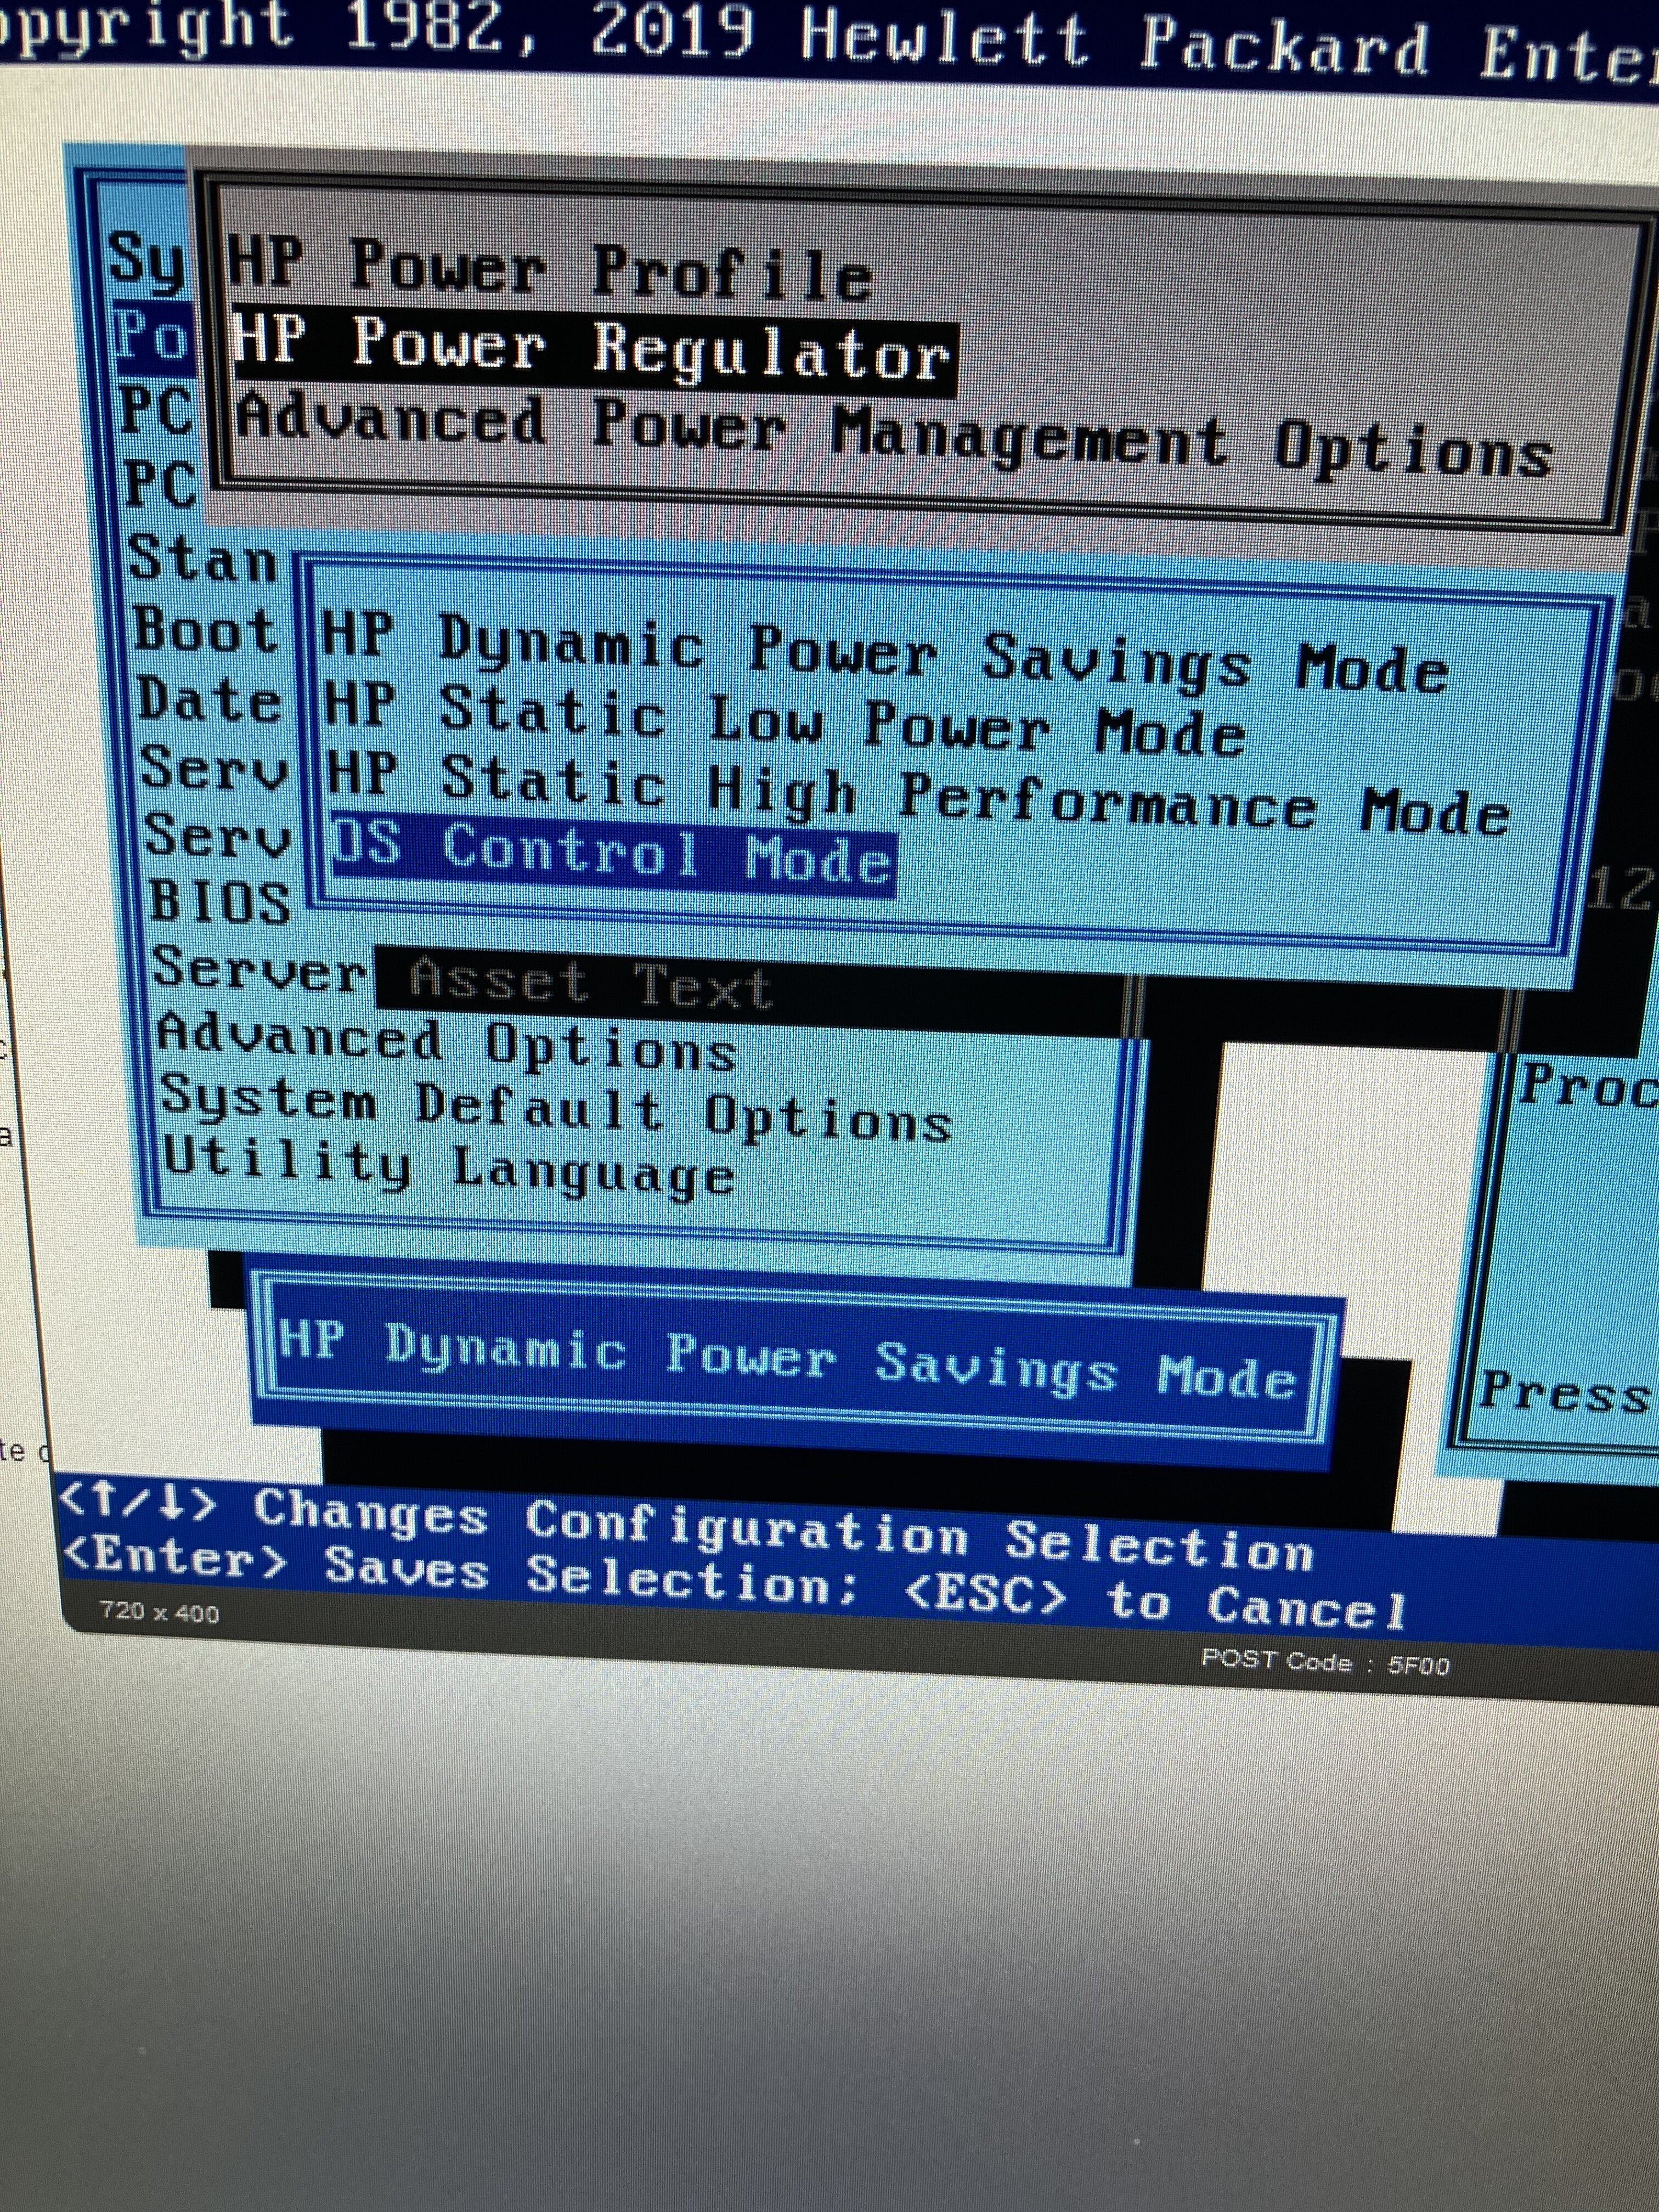Choose HP Dynamic Power Savings Mode option

(884, 655)
